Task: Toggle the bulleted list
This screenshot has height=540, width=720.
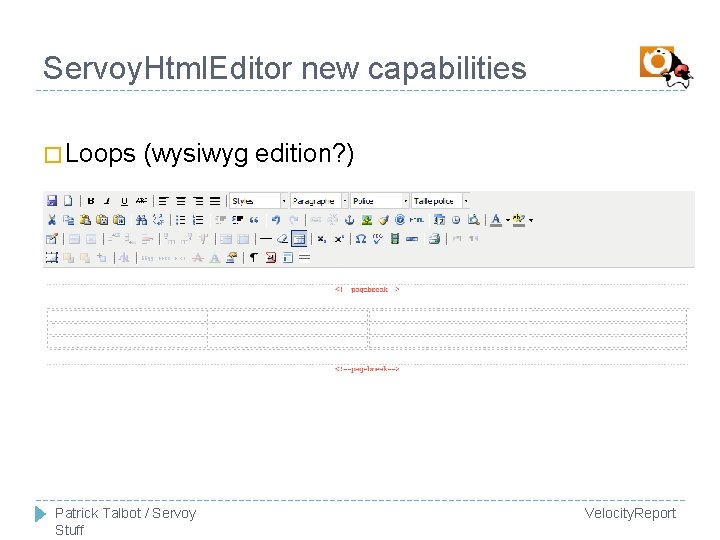Action: pos(181,220)
